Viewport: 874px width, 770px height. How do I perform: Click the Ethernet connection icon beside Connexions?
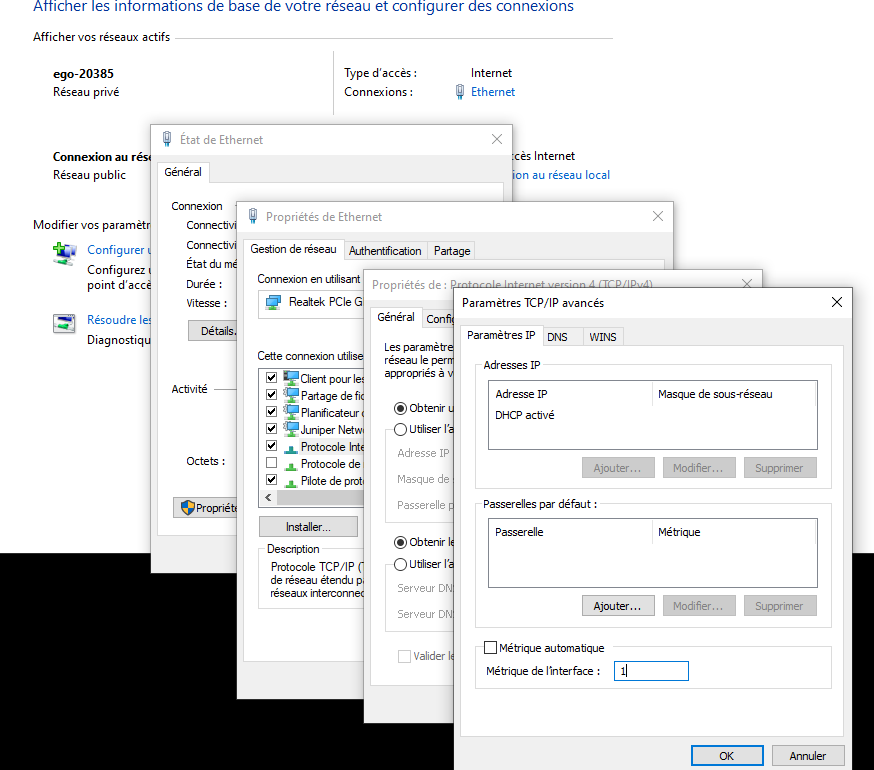(x=459, y=92)
